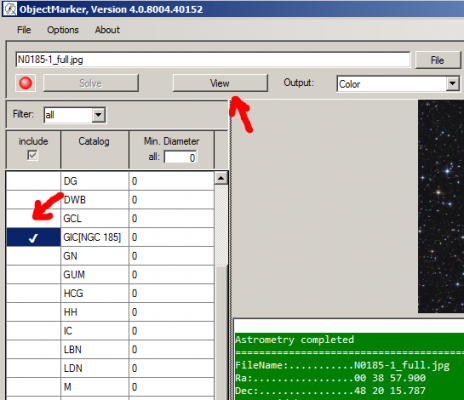Click the ObjectMarker app icon in title bar

10,9
